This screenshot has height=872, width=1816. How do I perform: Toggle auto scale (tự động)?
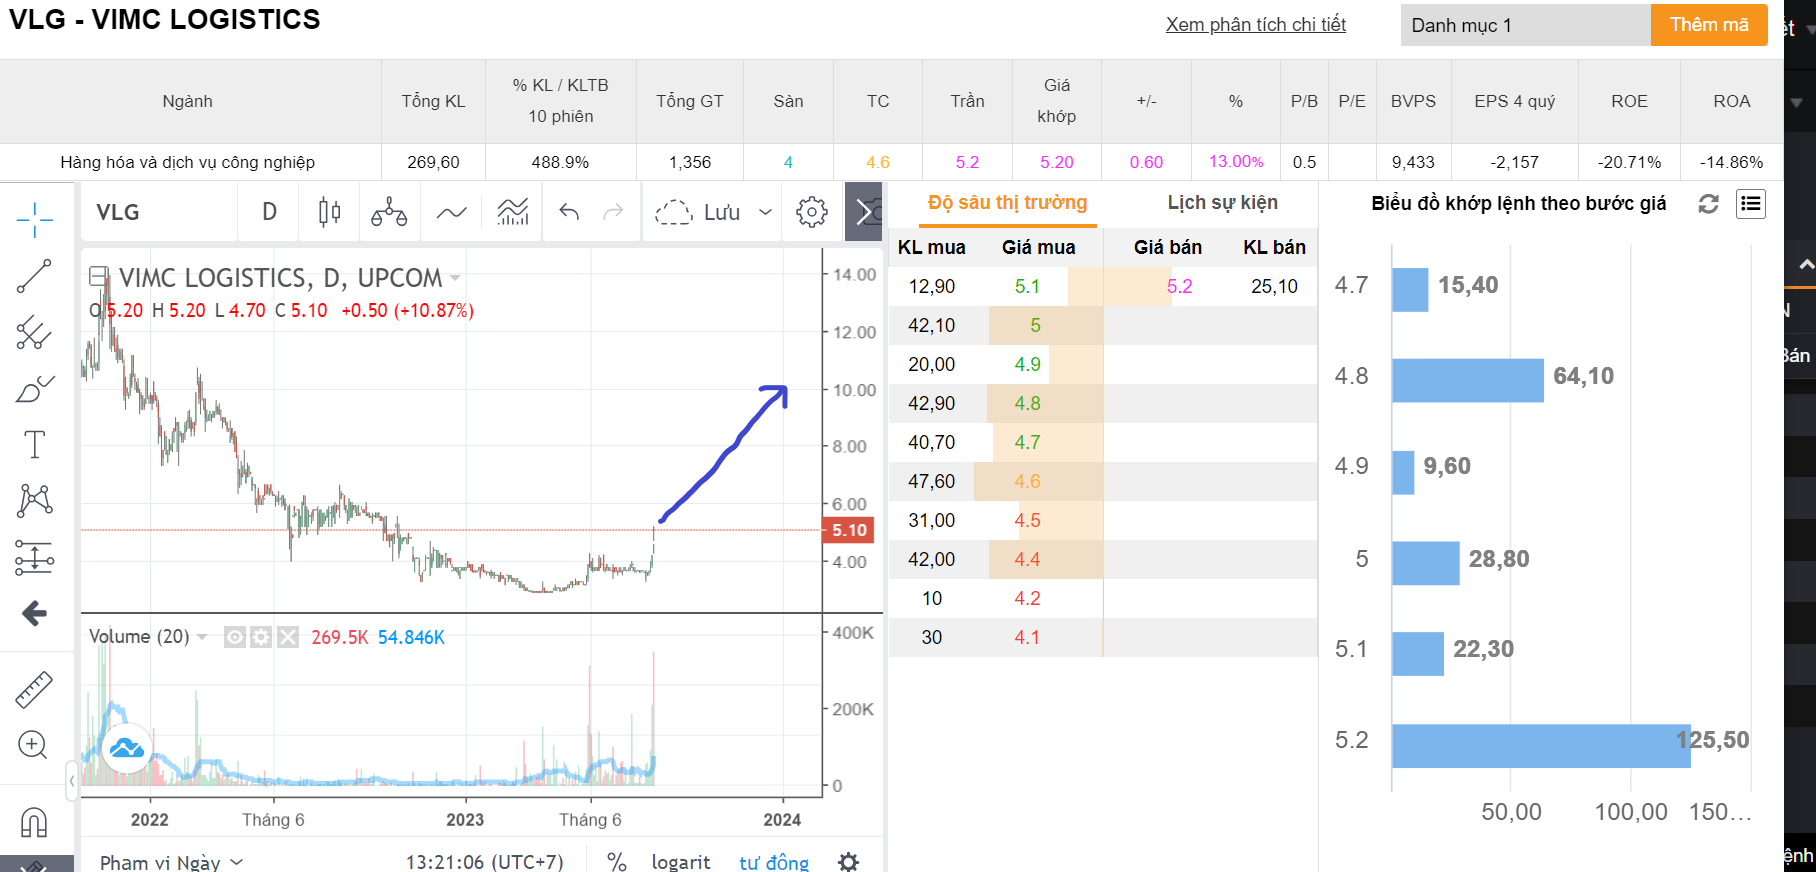[x=774, y=862]
